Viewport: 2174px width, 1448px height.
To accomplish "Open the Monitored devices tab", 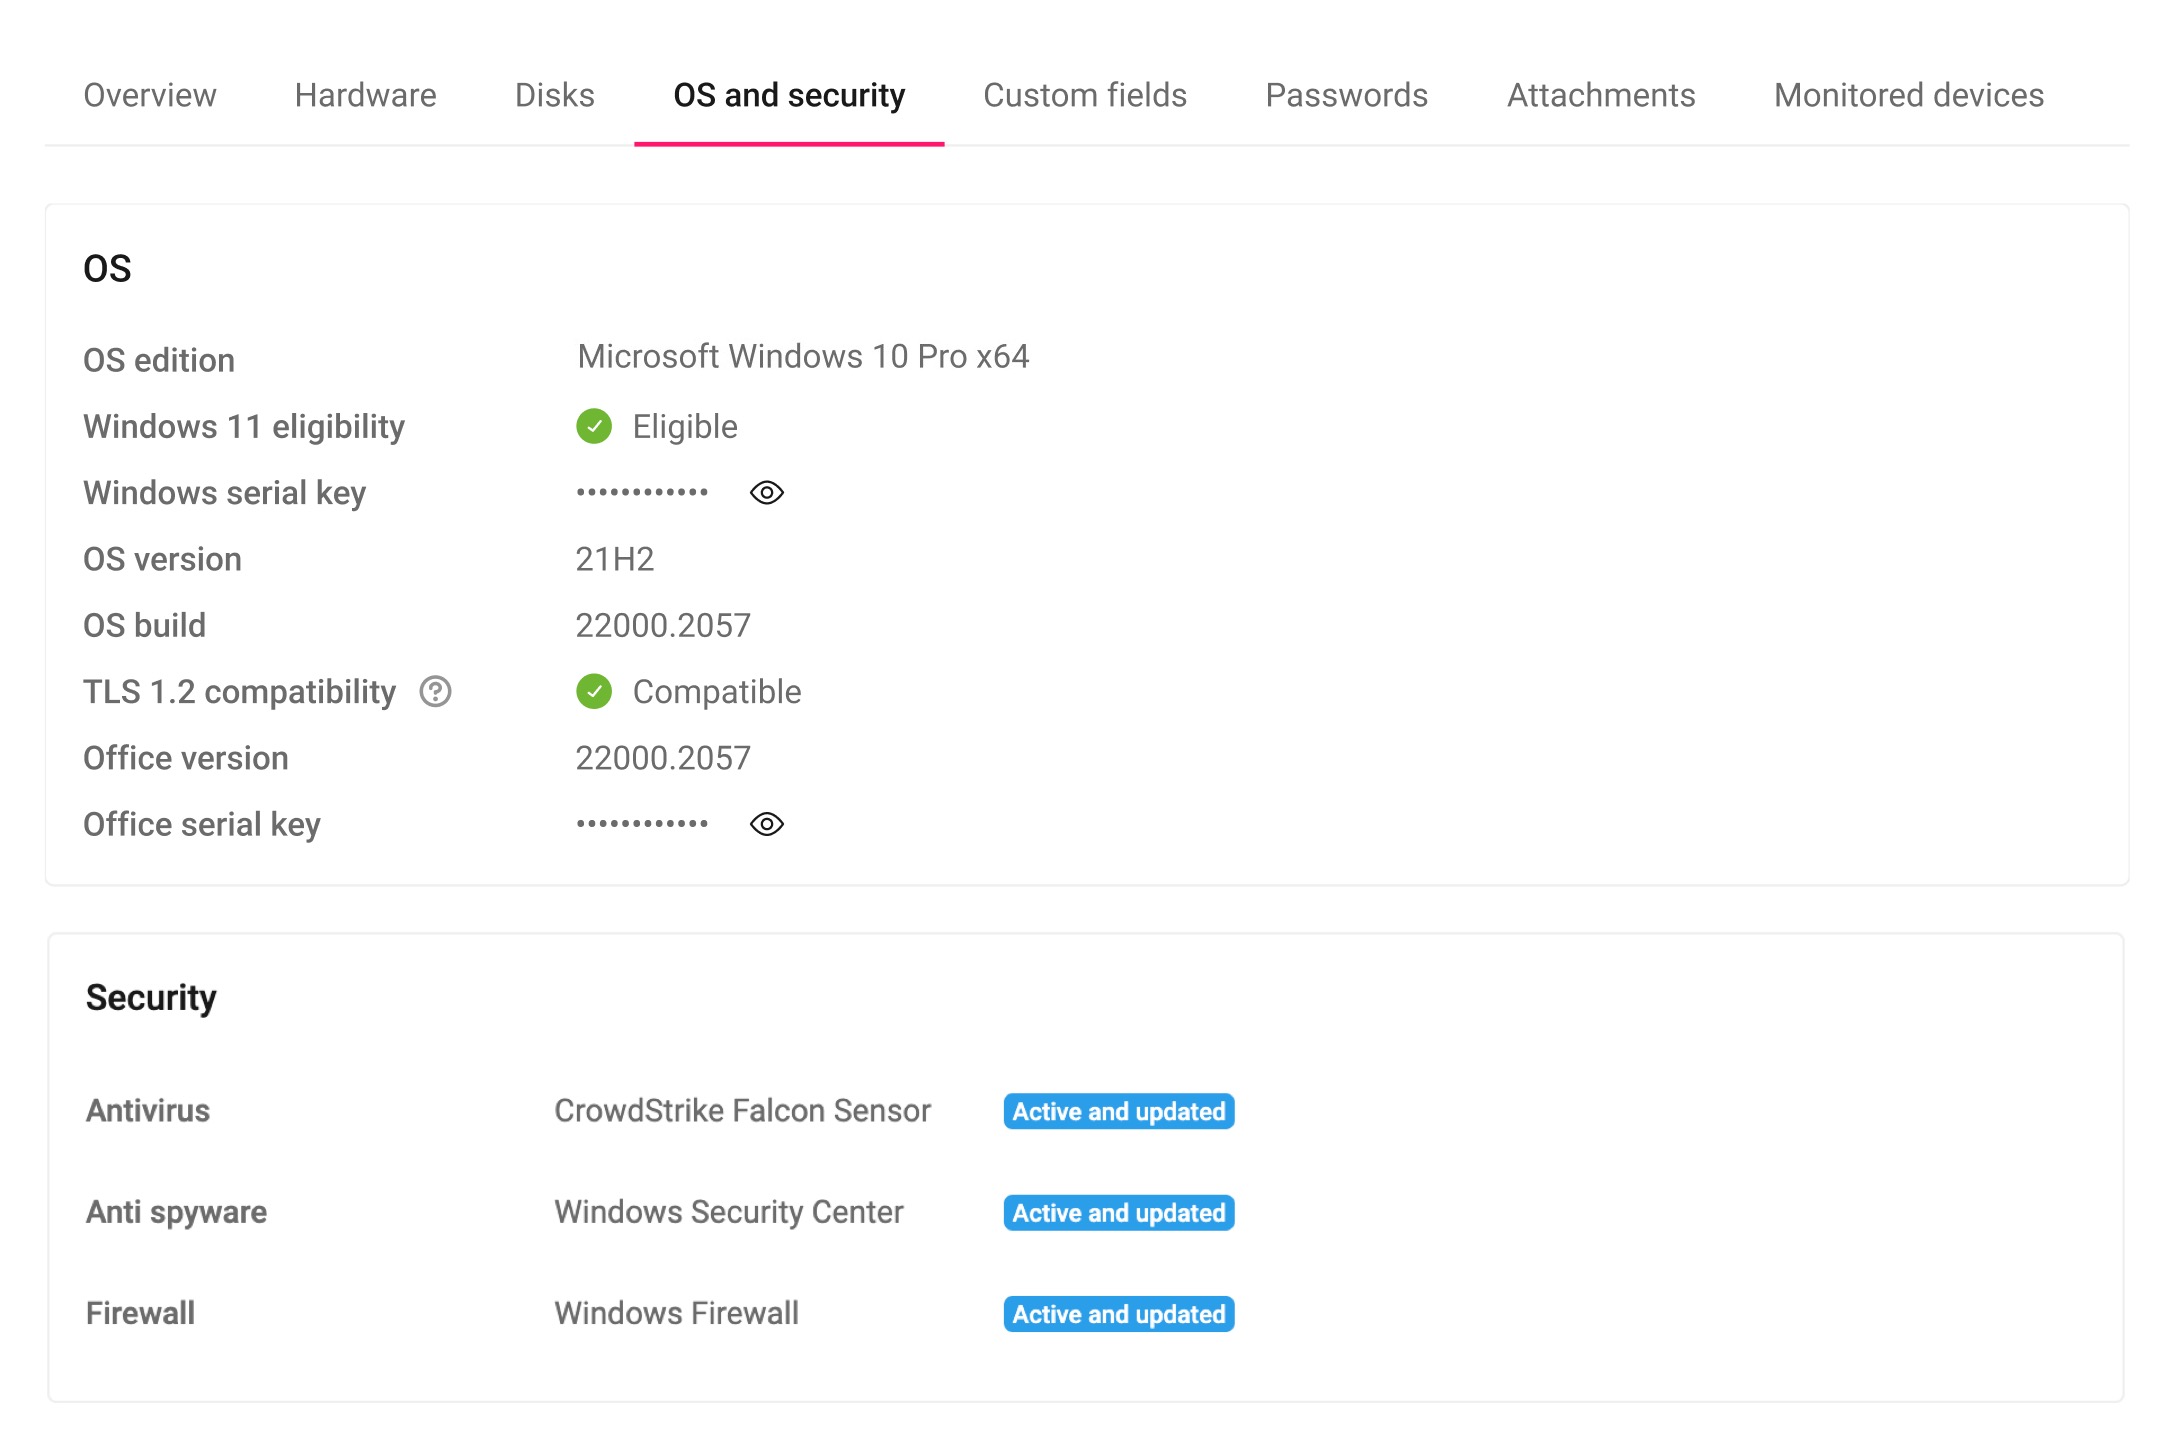I will [1908, 95].
